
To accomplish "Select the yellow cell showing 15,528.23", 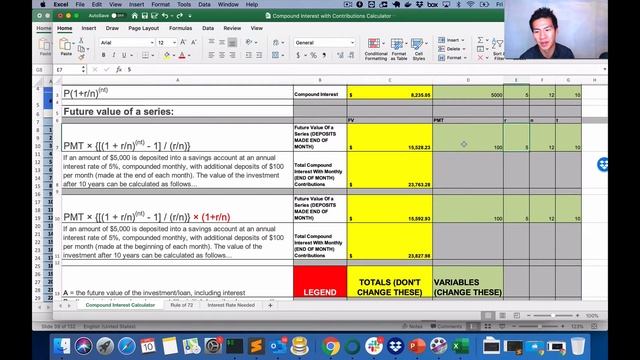I will [x=389, y=137].
